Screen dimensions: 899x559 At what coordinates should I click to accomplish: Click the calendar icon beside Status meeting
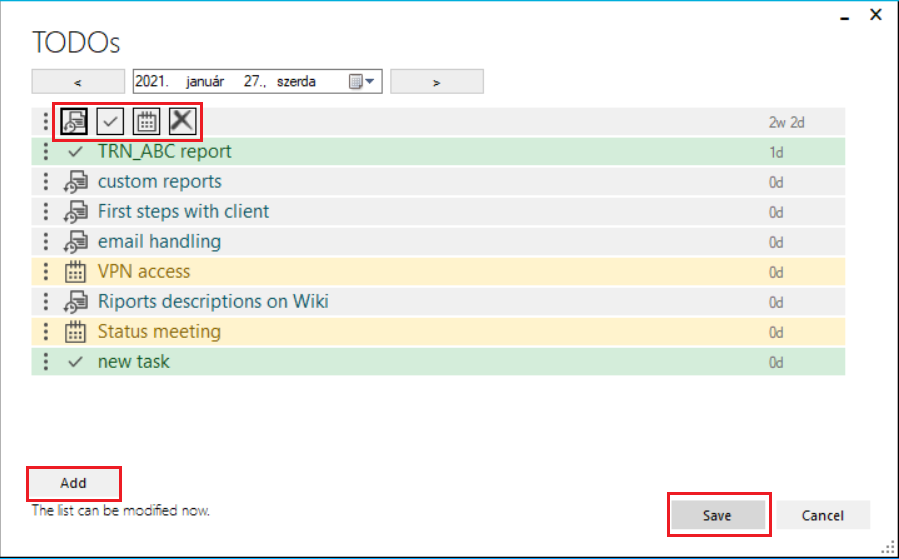(x=75, y=332)
